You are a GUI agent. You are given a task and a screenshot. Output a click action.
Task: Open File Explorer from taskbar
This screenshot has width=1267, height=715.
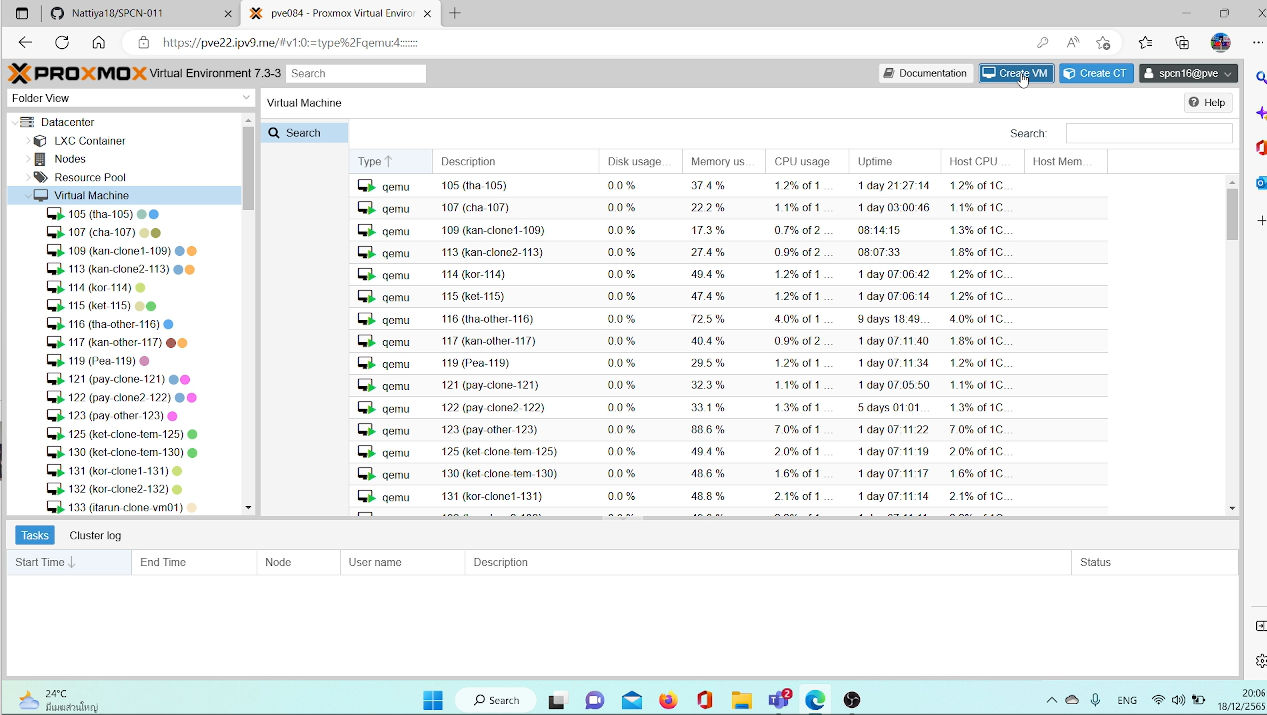pos(741,700)
